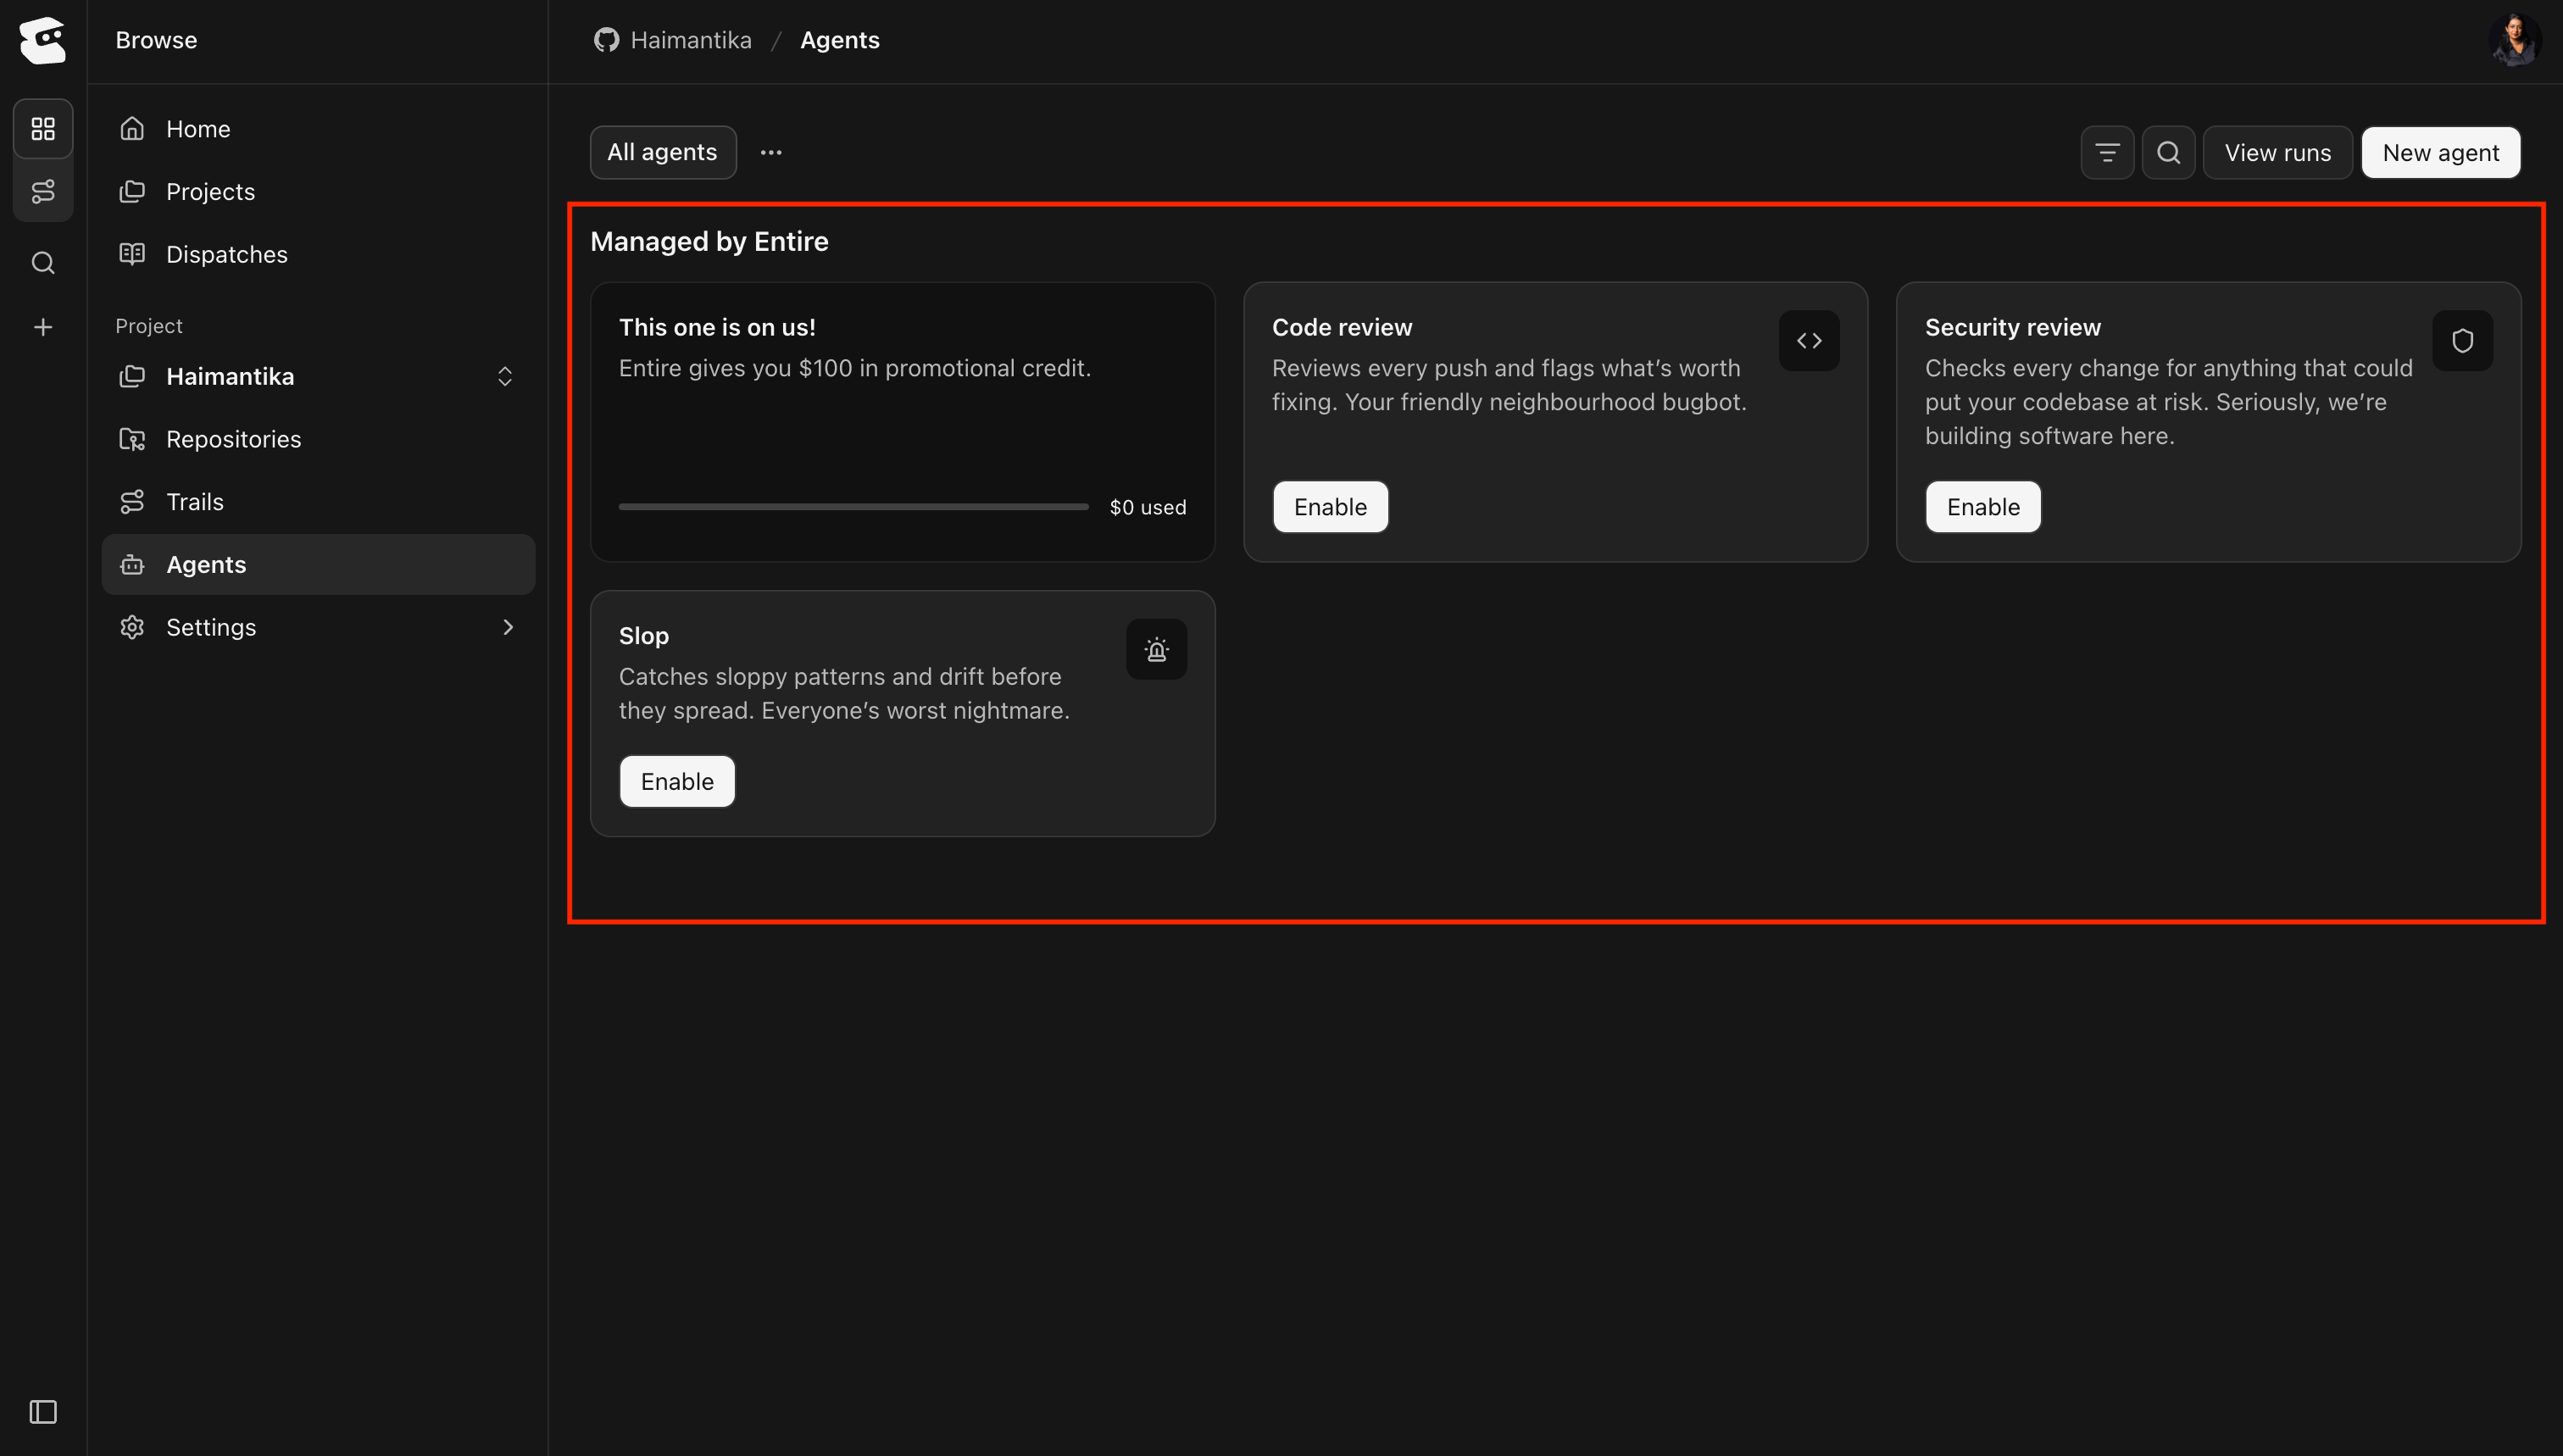Screen dimensions: 2563x1456
Task: Click the code brackets icon on Code review card
Action: click(x=1809, y=341)
